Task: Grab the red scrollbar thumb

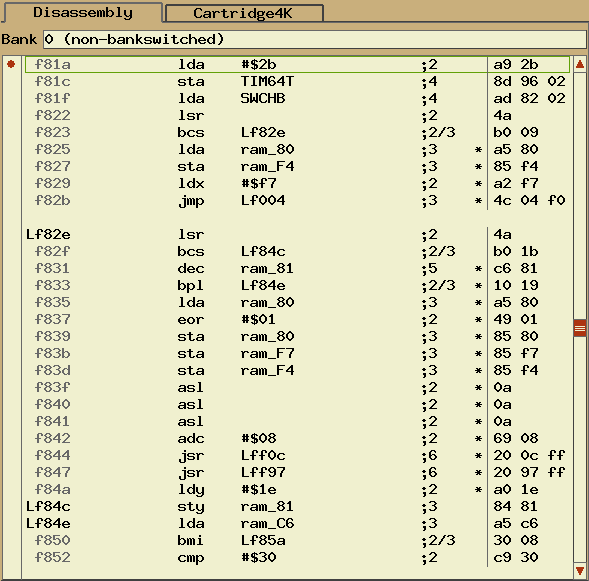Action: pyautogui.click(x=580, y=328)
